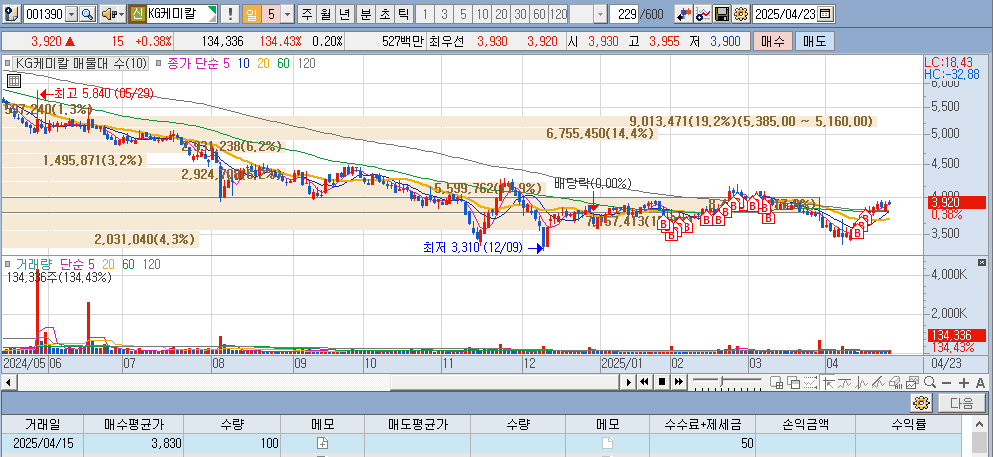Click the table grid icon on the chart

[14, 80]
